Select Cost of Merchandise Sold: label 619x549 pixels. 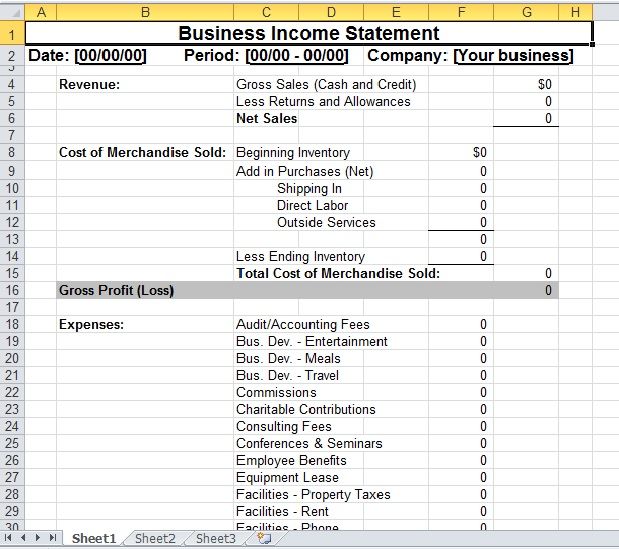pyautogui.click(x=145, y=152)
